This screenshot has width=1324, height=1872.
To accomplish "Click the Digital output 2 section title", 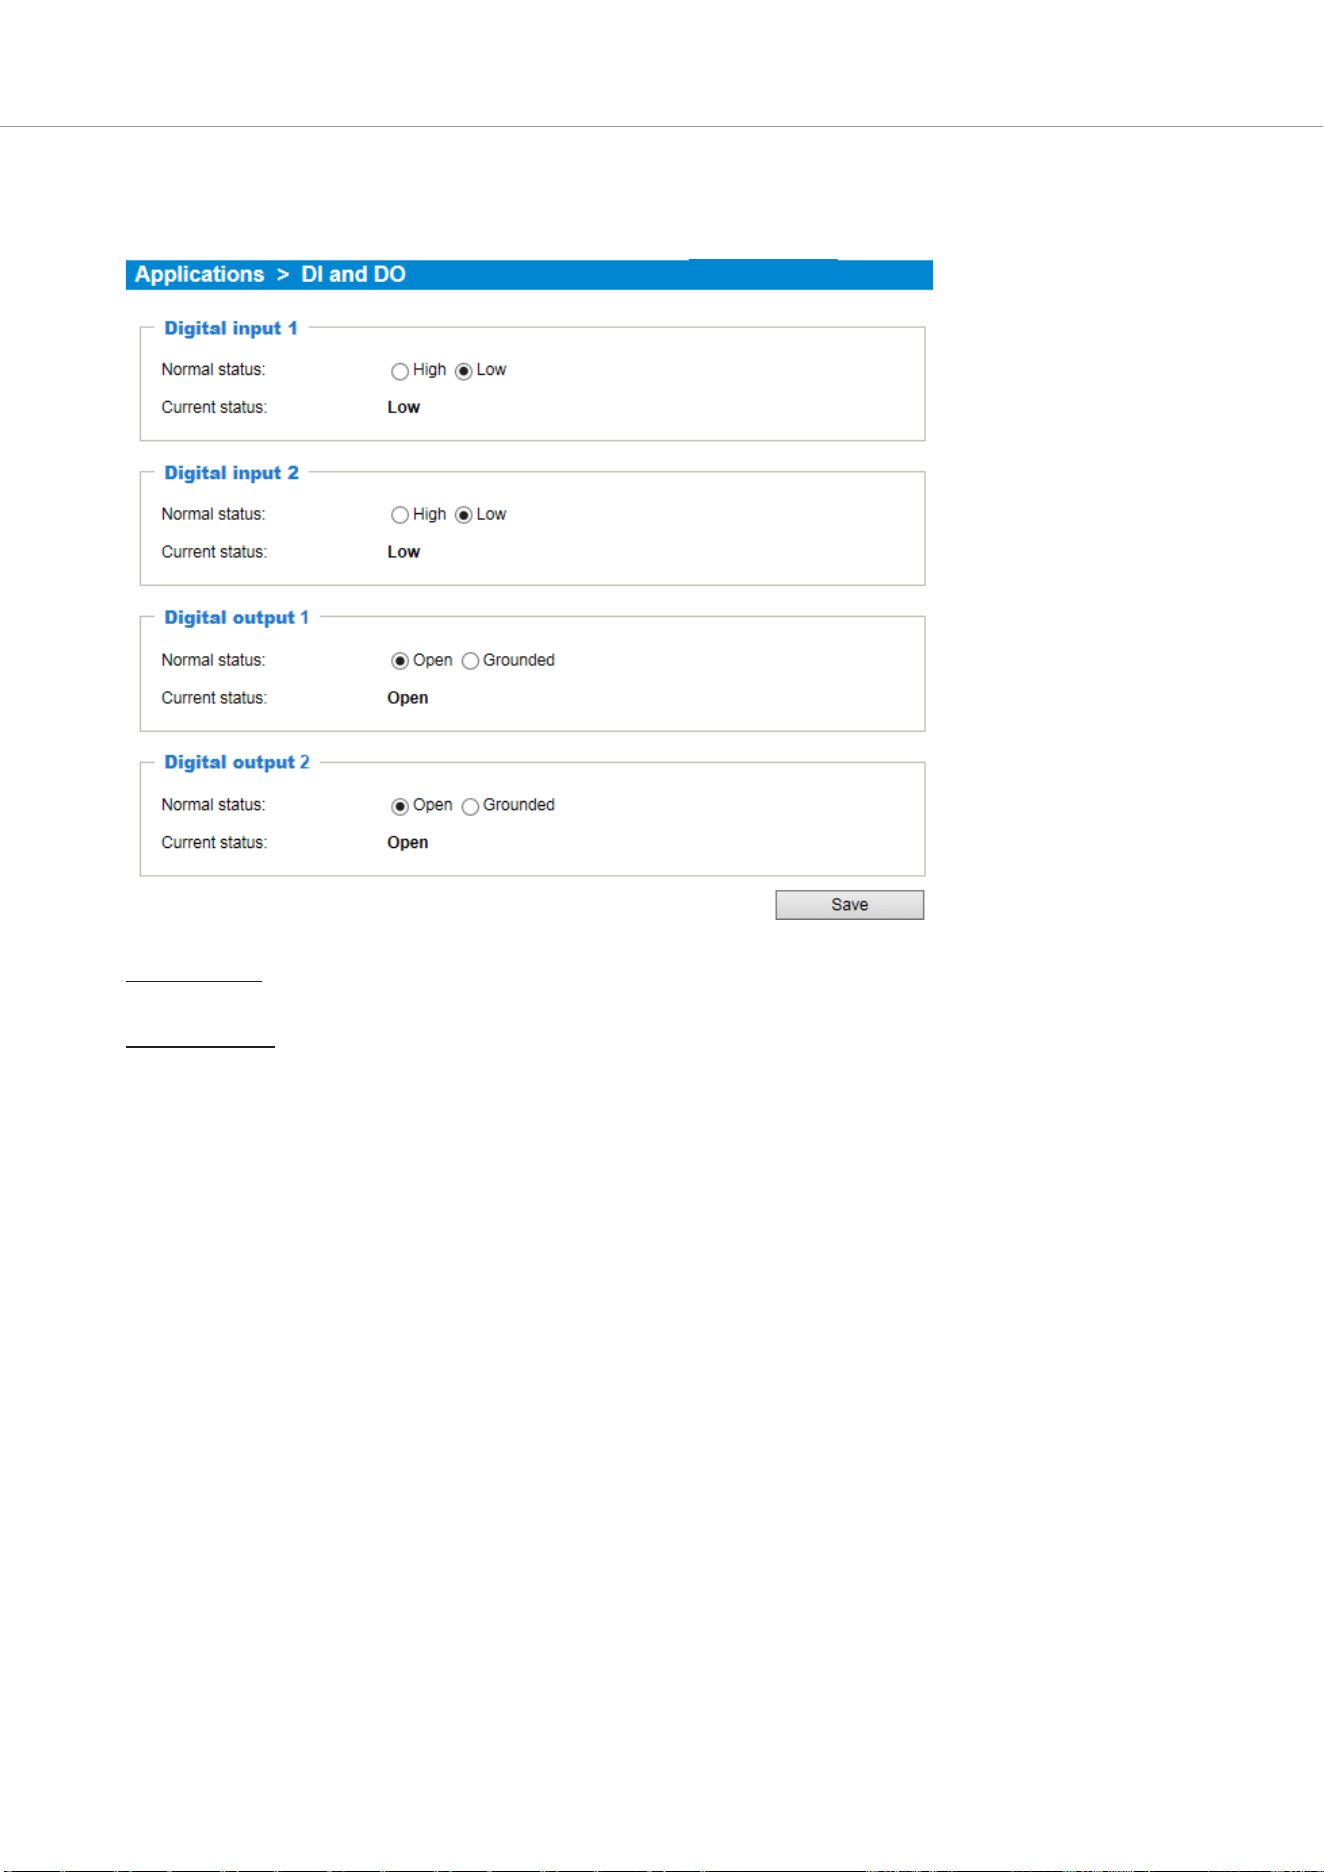I will (237, 762).
